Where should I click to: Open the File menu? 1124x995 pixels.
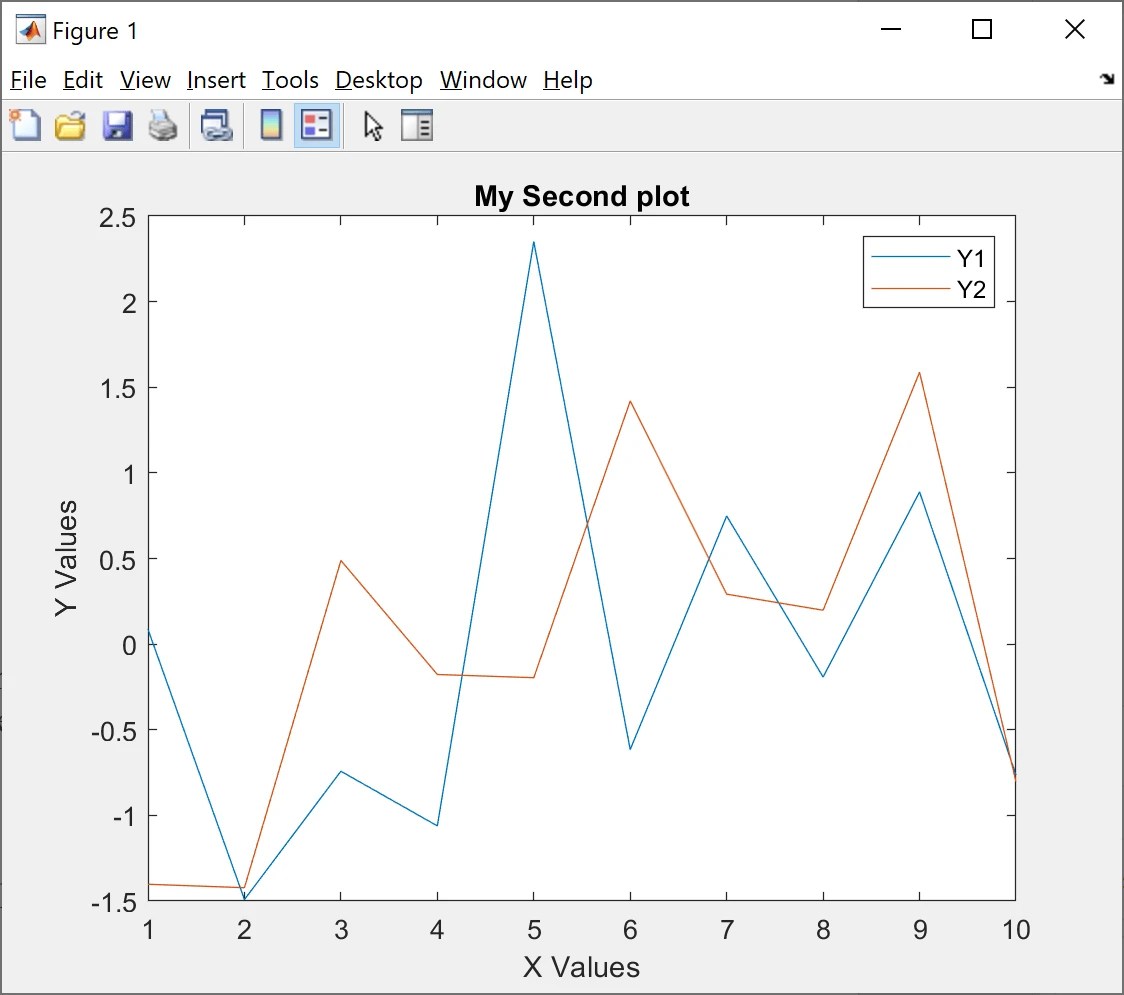tap(27, 80)
